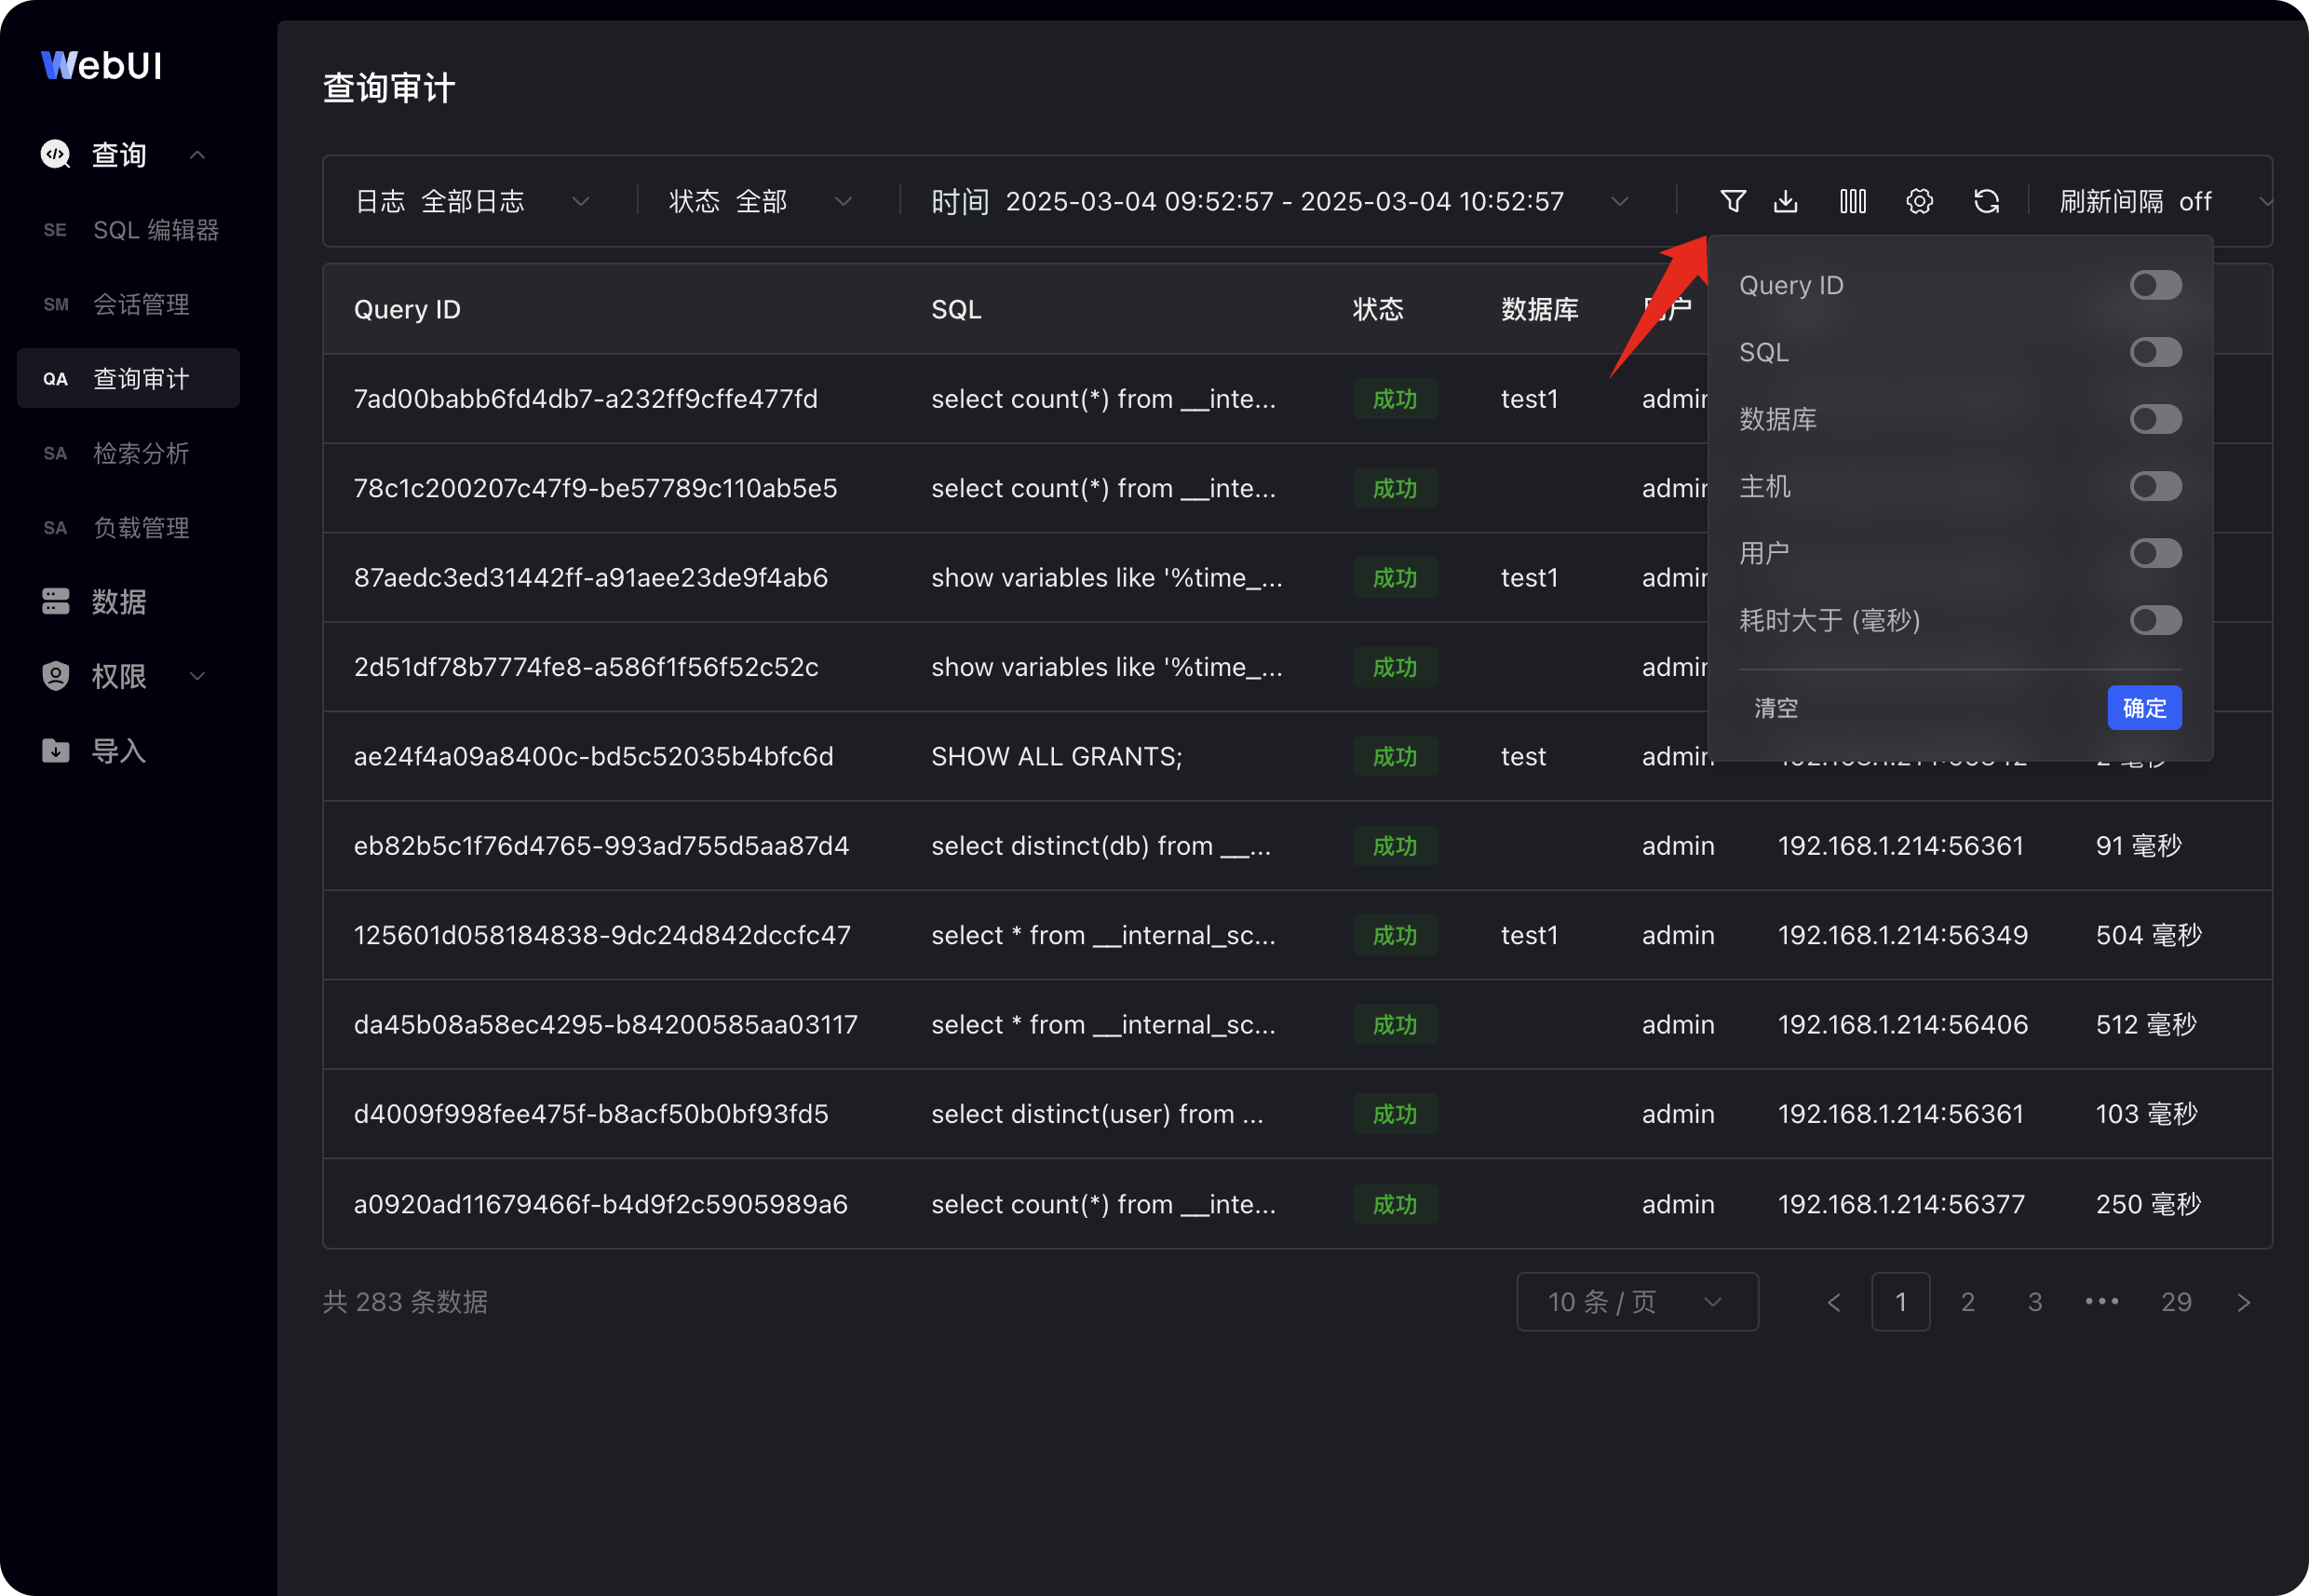Screen dimensions: 2309x1596
Task: Click duration cell 91 毫秒
Action: (x=2138, y=846)
